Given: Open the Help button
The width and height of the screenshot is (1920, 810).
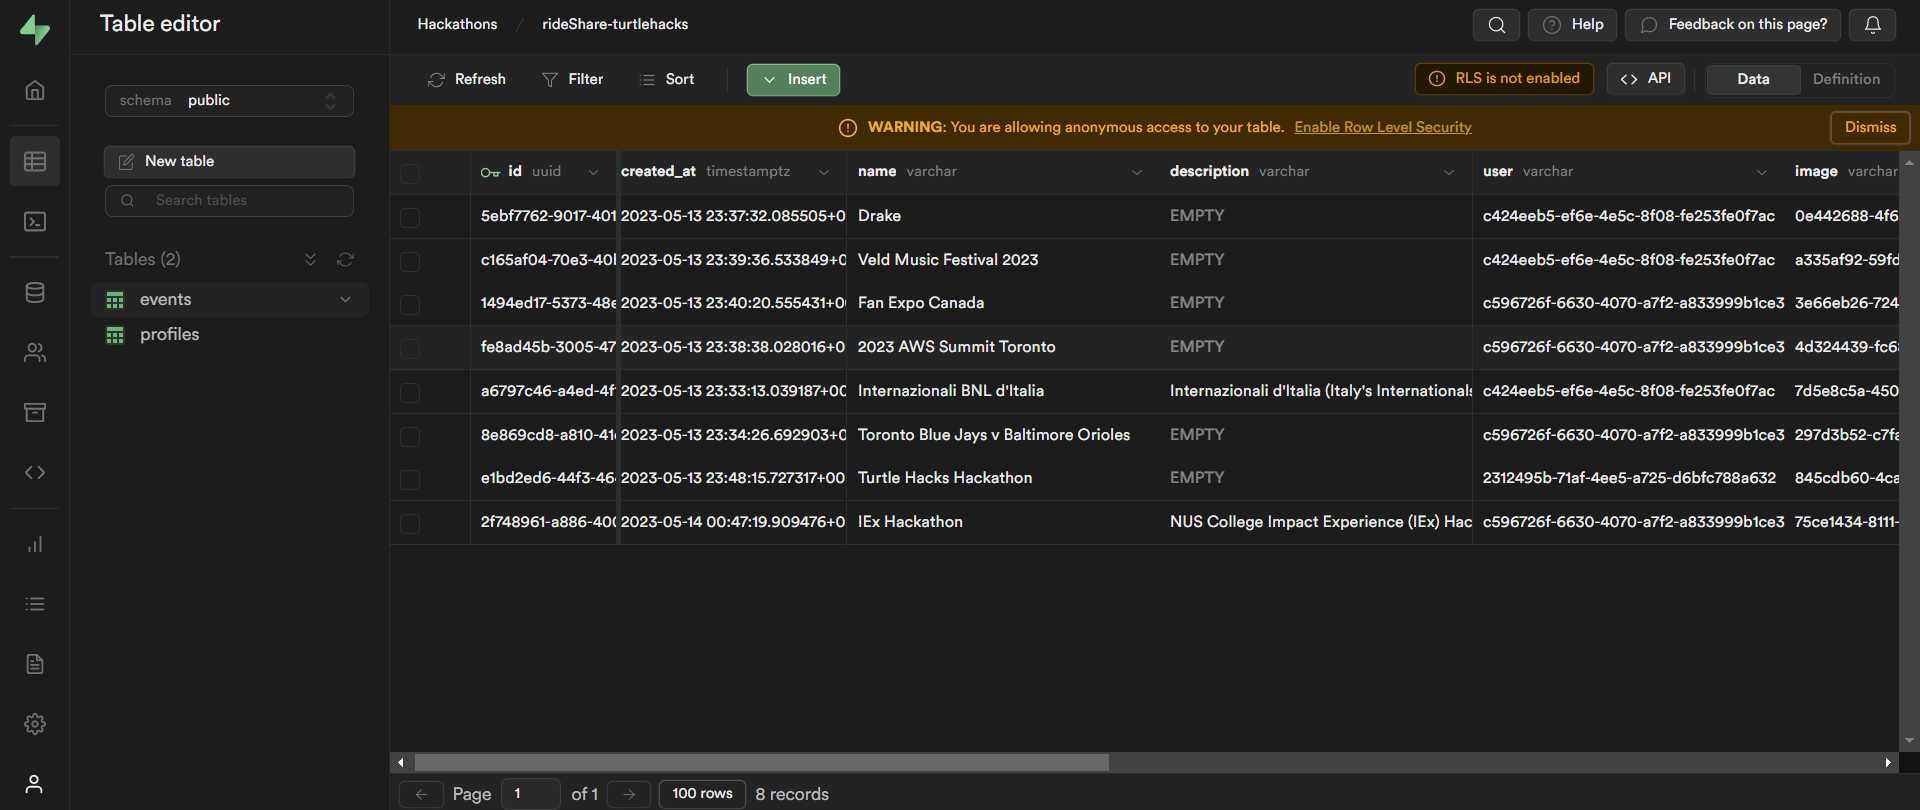Looking at the screenshot, I should 1573,25.
